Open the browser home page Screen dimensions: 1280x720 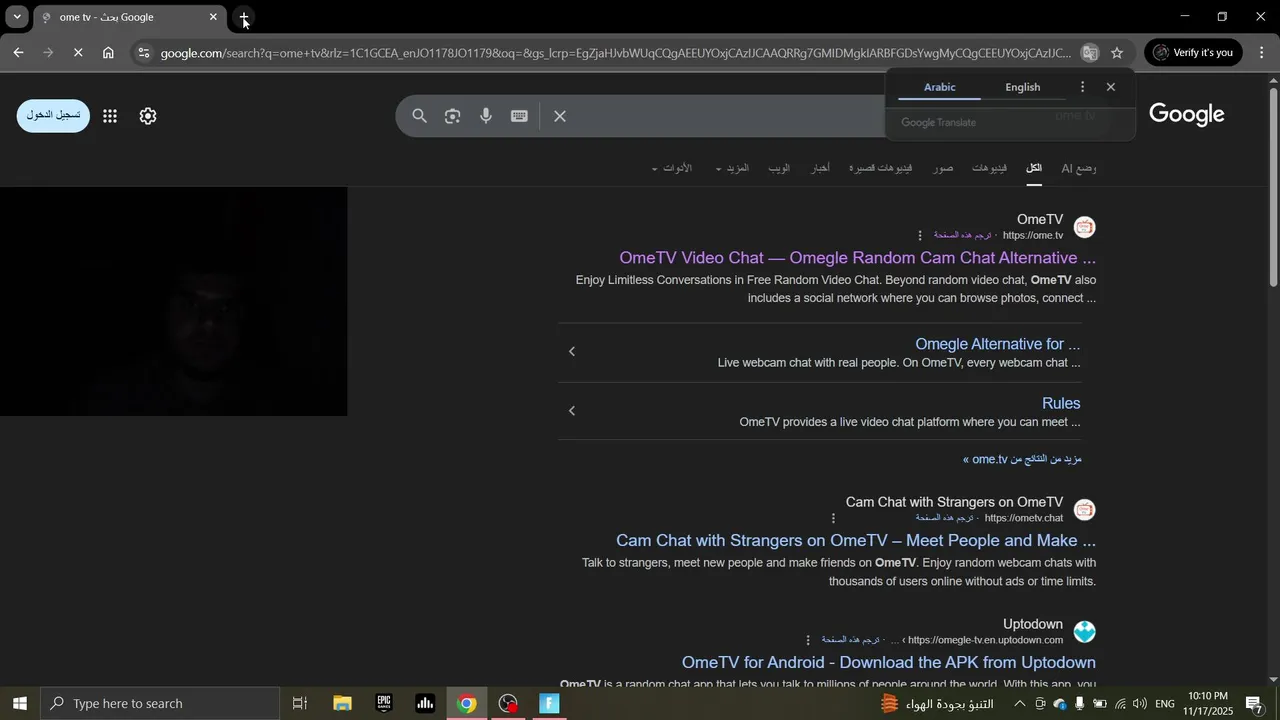[x=108, y=53]
